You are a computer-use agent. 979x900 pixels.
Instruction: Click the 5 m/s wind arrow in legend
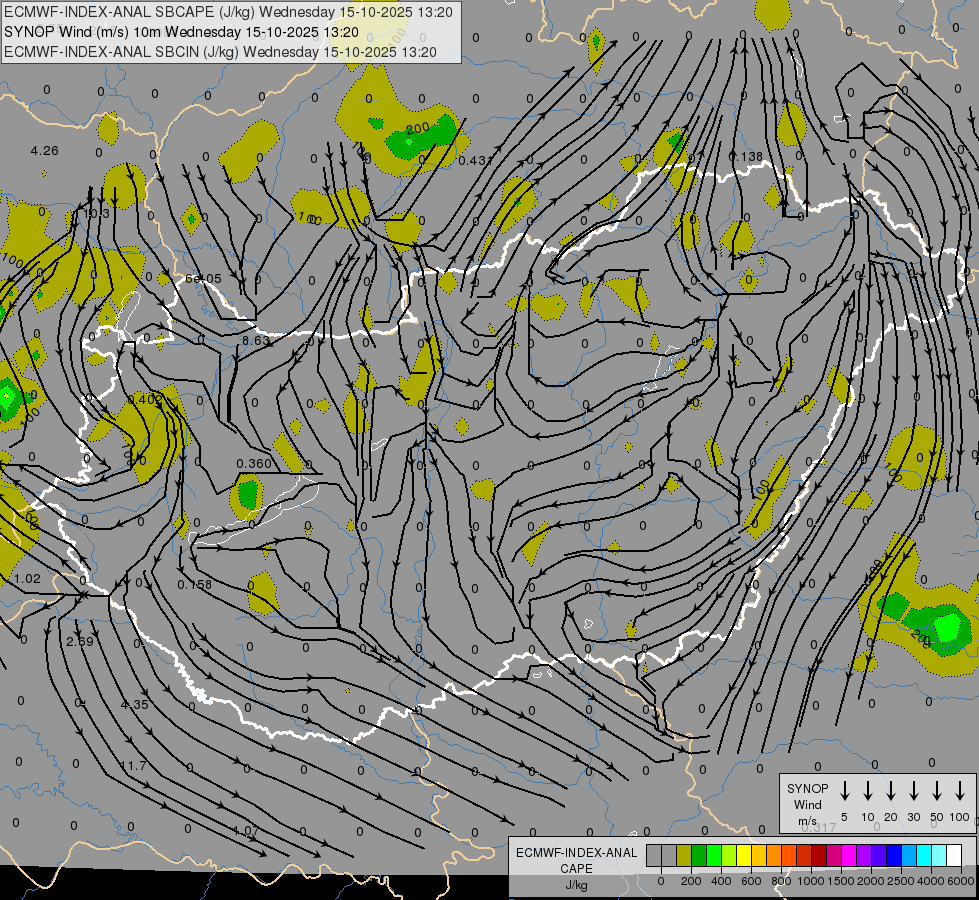pyautogui.click(x=844, y=791)
